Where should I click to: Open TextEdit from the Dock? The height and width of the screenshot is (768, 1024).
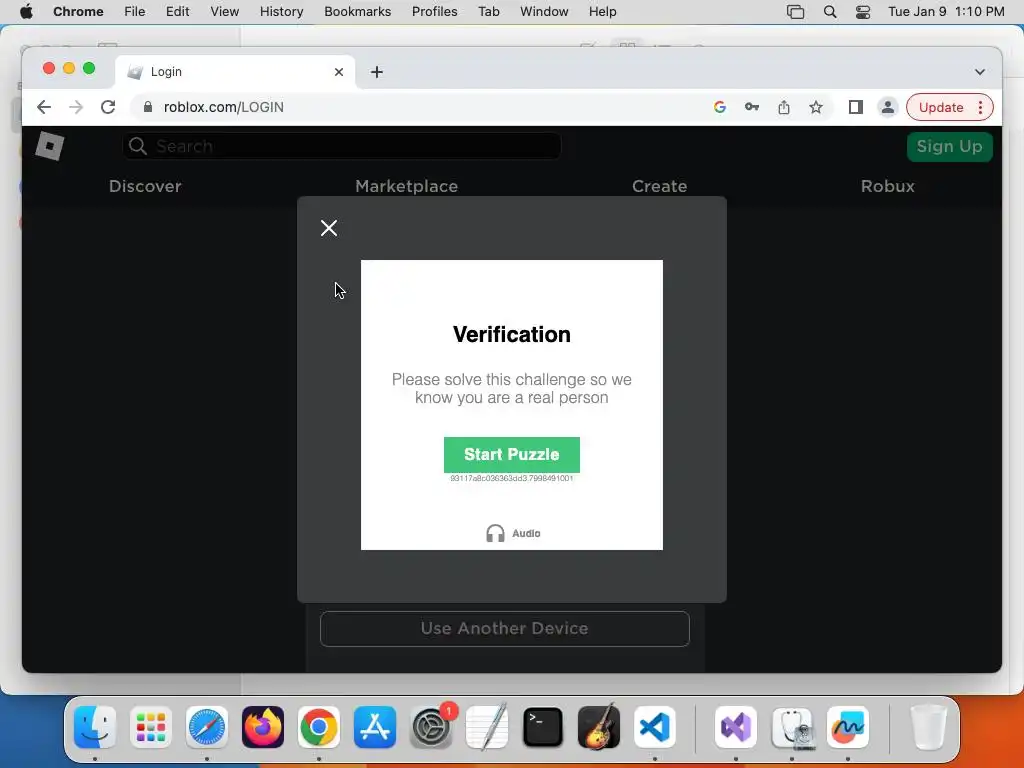(x=487, y=727)
